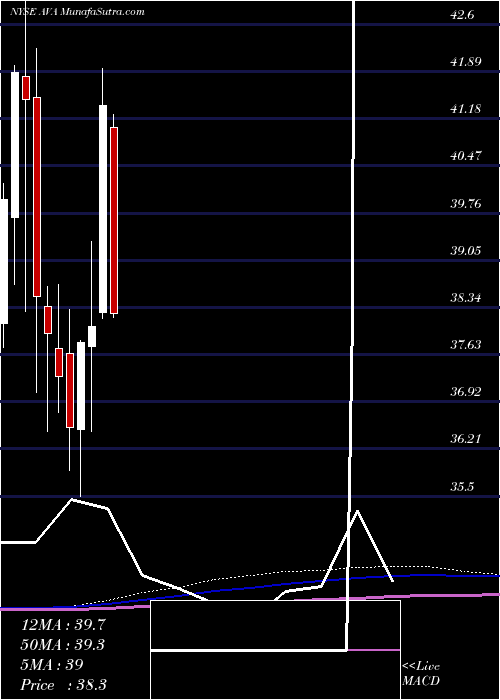Click the 38.34 price axis label

pyautogui.click(x=465, y=298)
